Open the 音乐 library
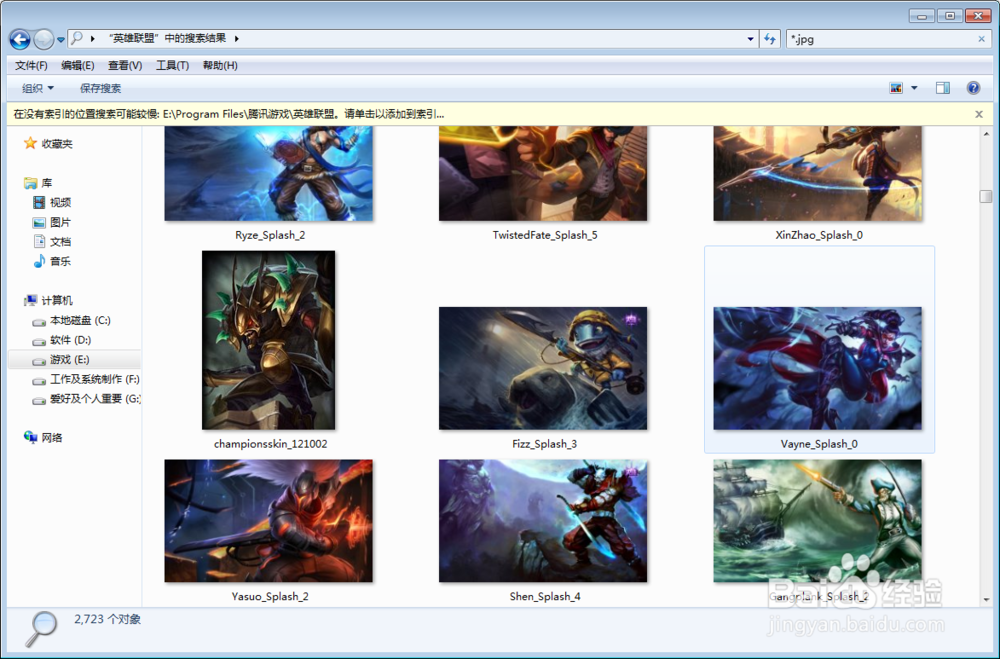 [52, 261]
